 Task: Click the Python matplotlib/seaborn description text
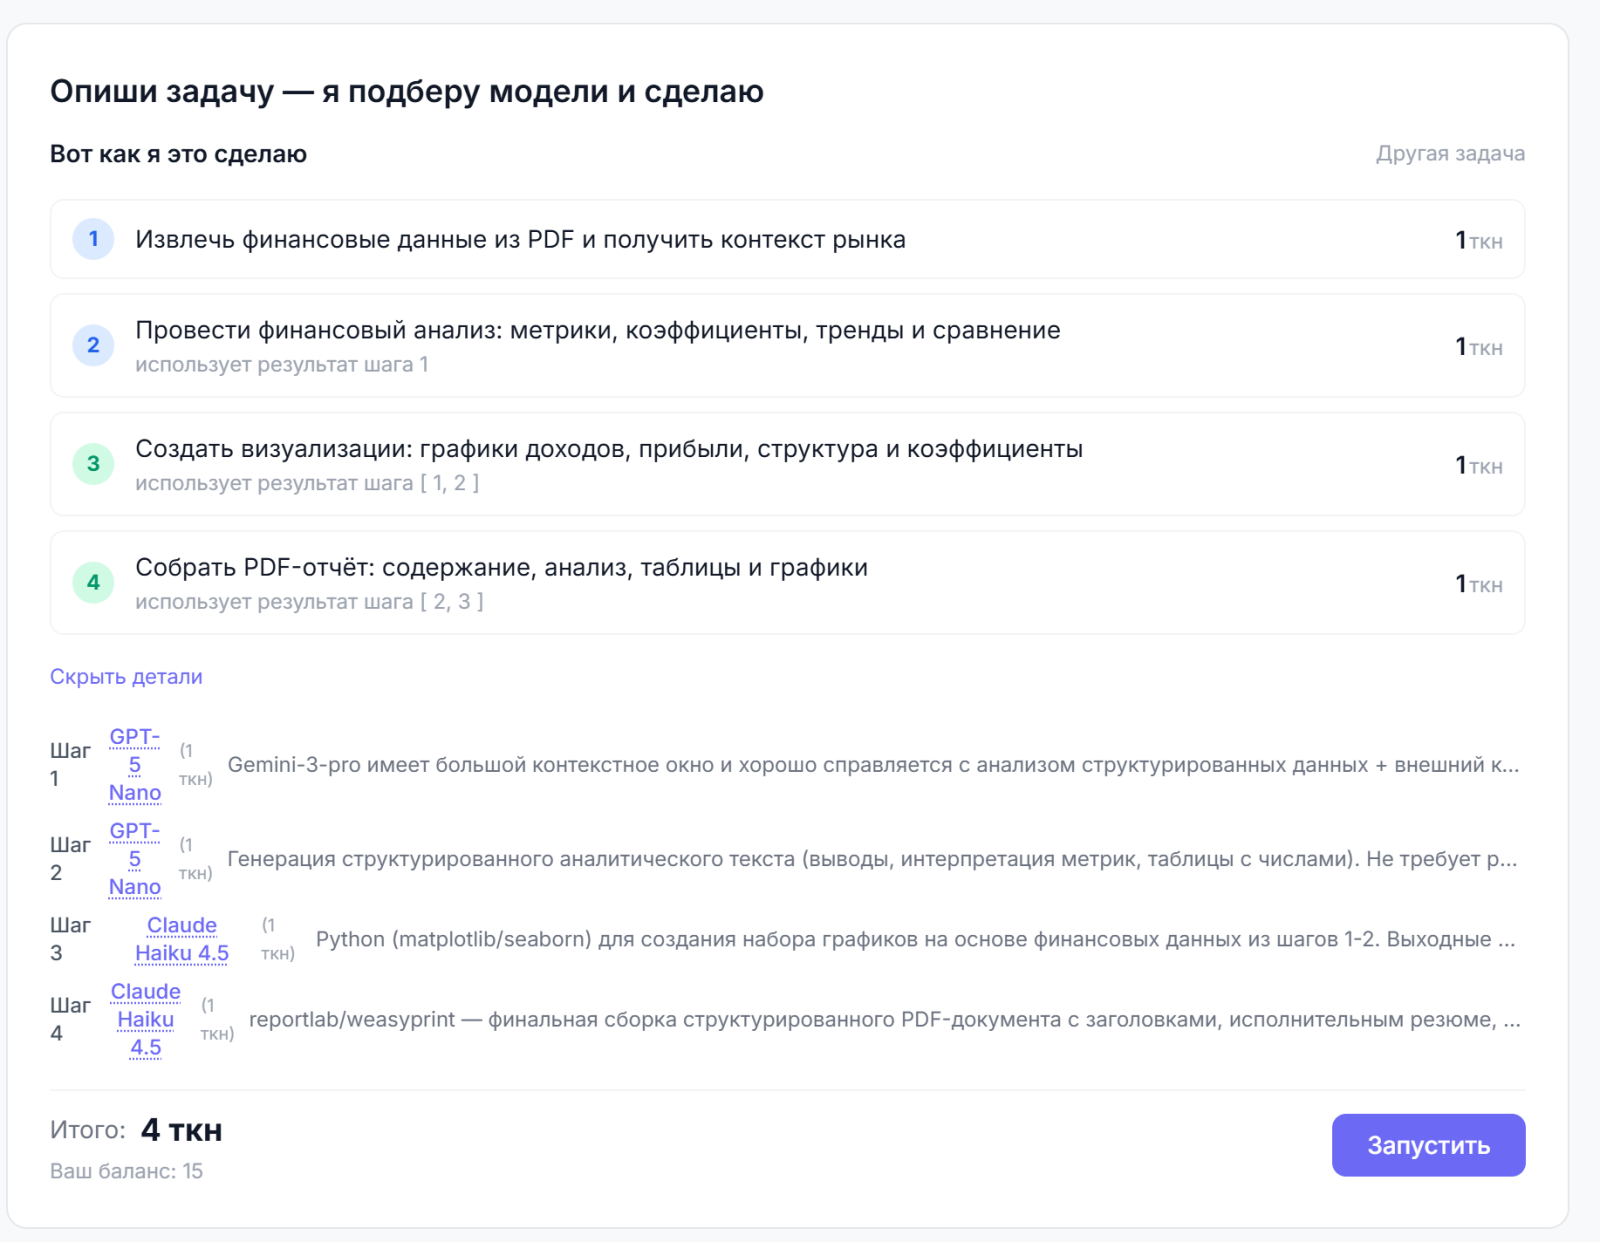point(916,939)
